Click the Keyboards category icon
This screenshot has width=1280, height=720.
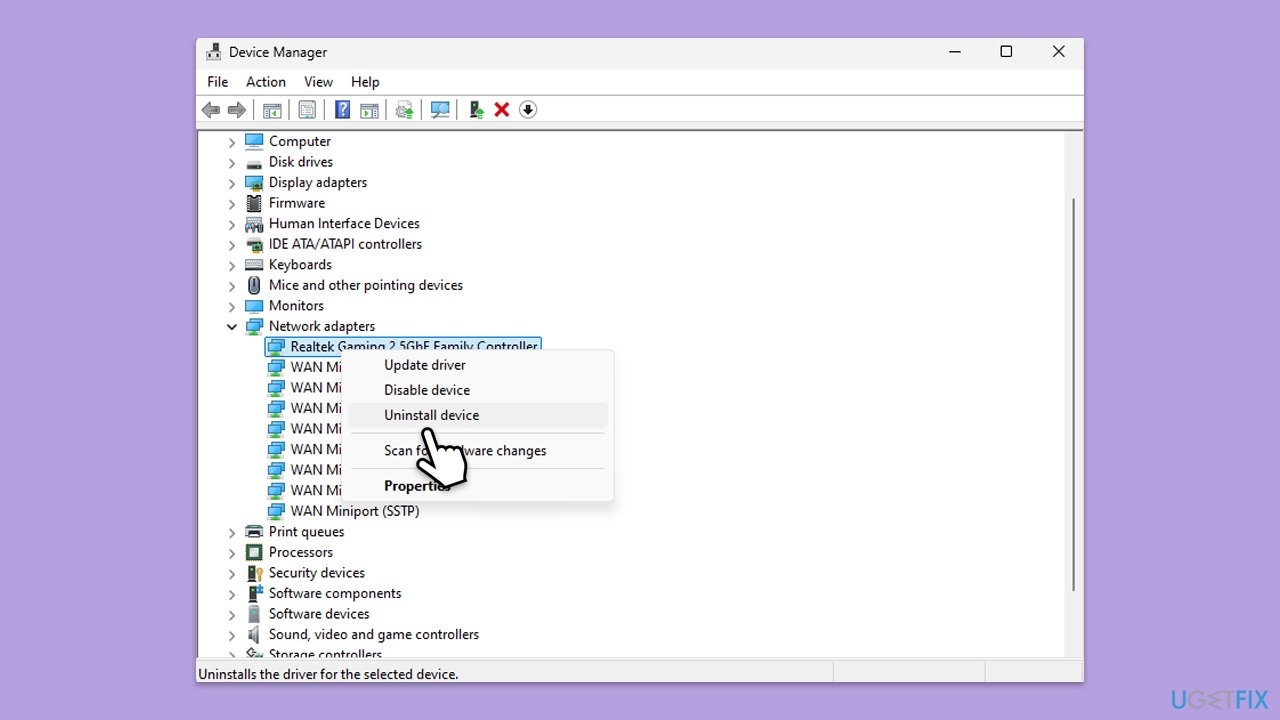click(254, 265)
